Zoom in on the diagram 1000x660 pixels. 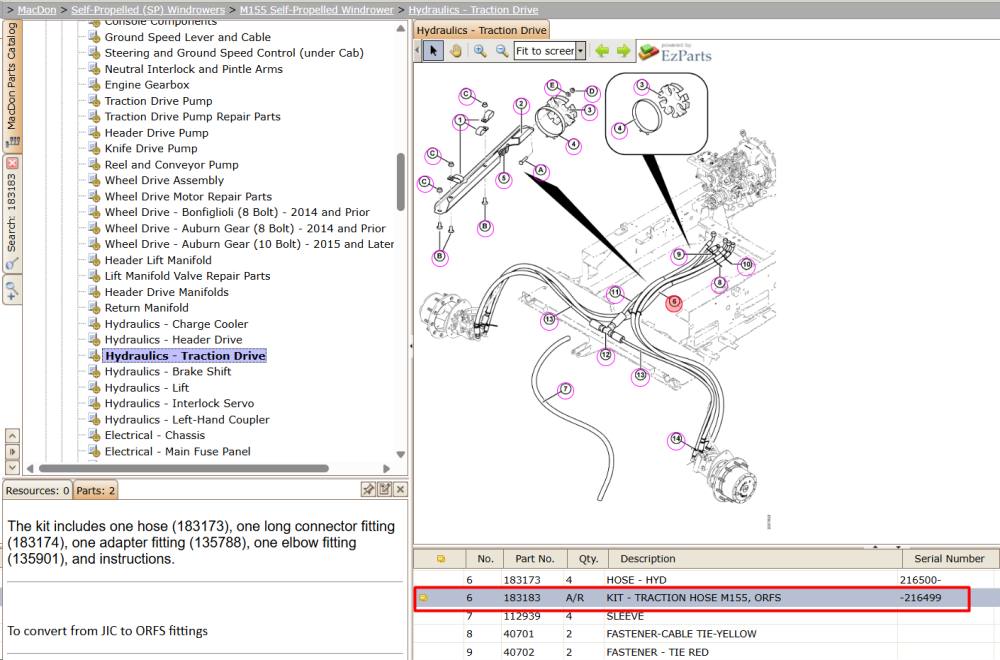point(480,51)
